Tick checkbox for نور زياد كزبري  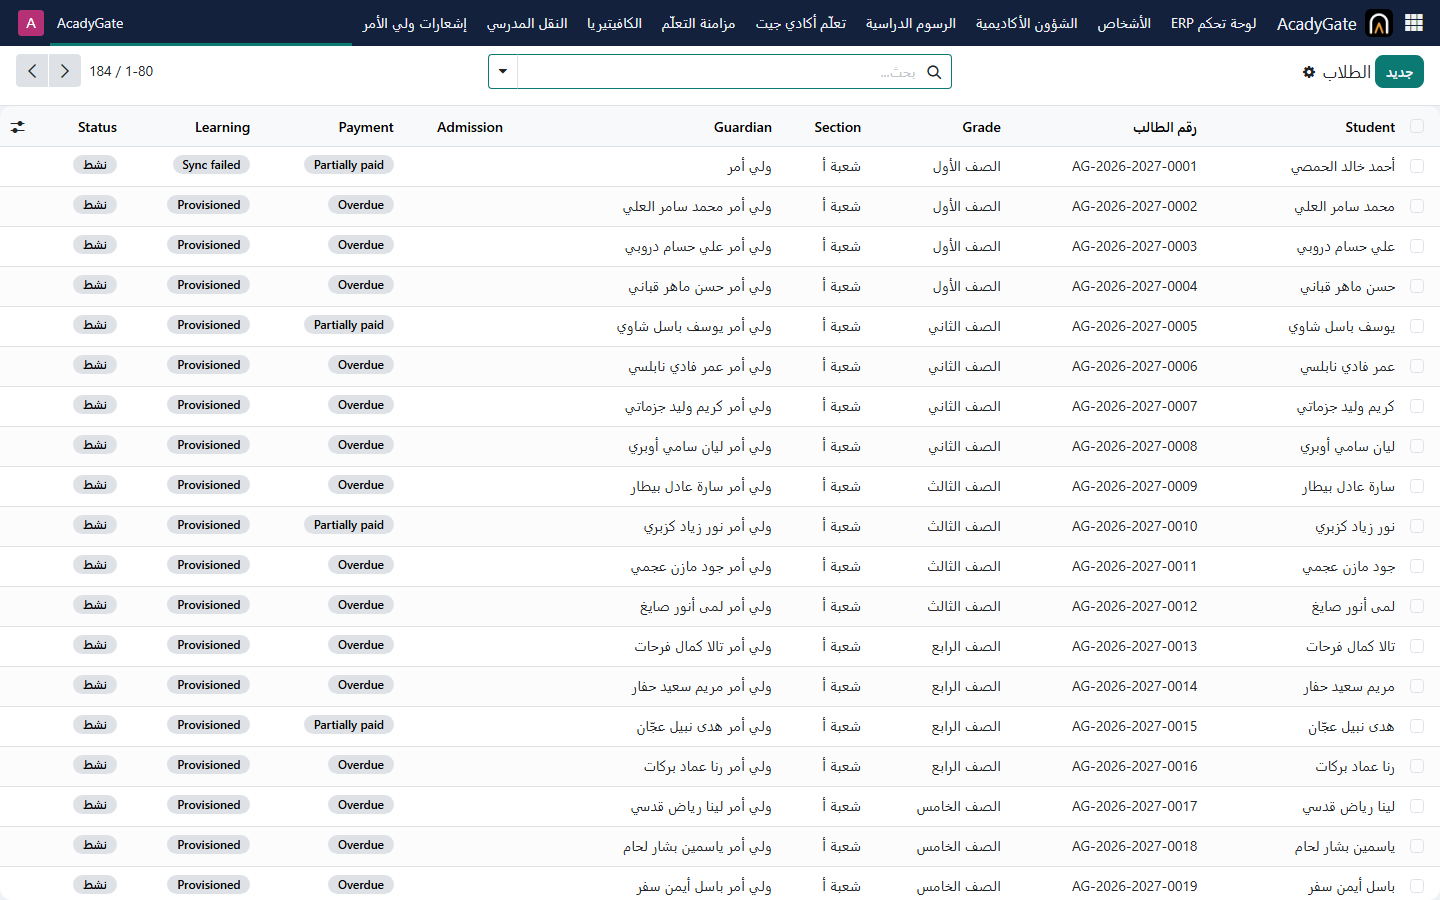coord(1417,526)
